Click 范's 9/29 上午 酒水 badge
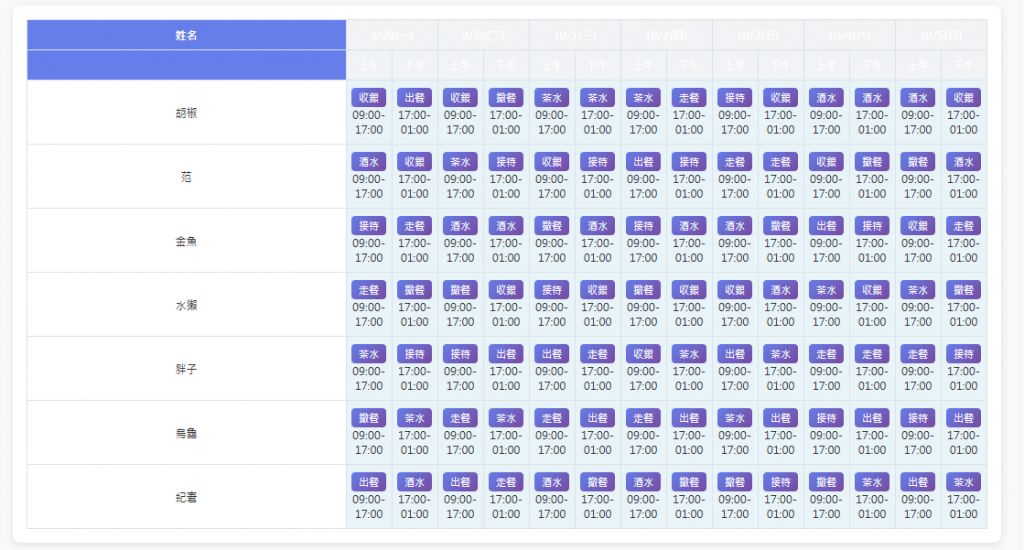This screenshot has height=550, width=1024. (369, 161)
